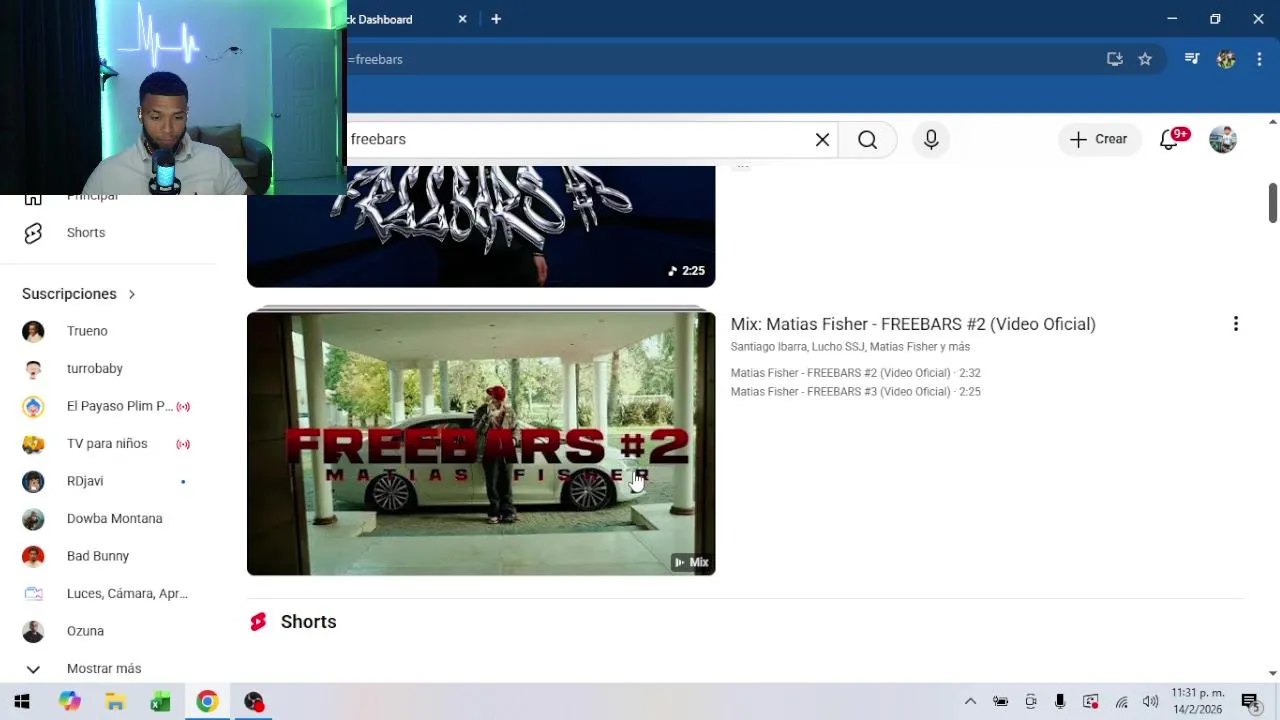The width and height of the screenshot is (1280, 720).
Task: Open Windows notification center
Action: coord(1250,702)
